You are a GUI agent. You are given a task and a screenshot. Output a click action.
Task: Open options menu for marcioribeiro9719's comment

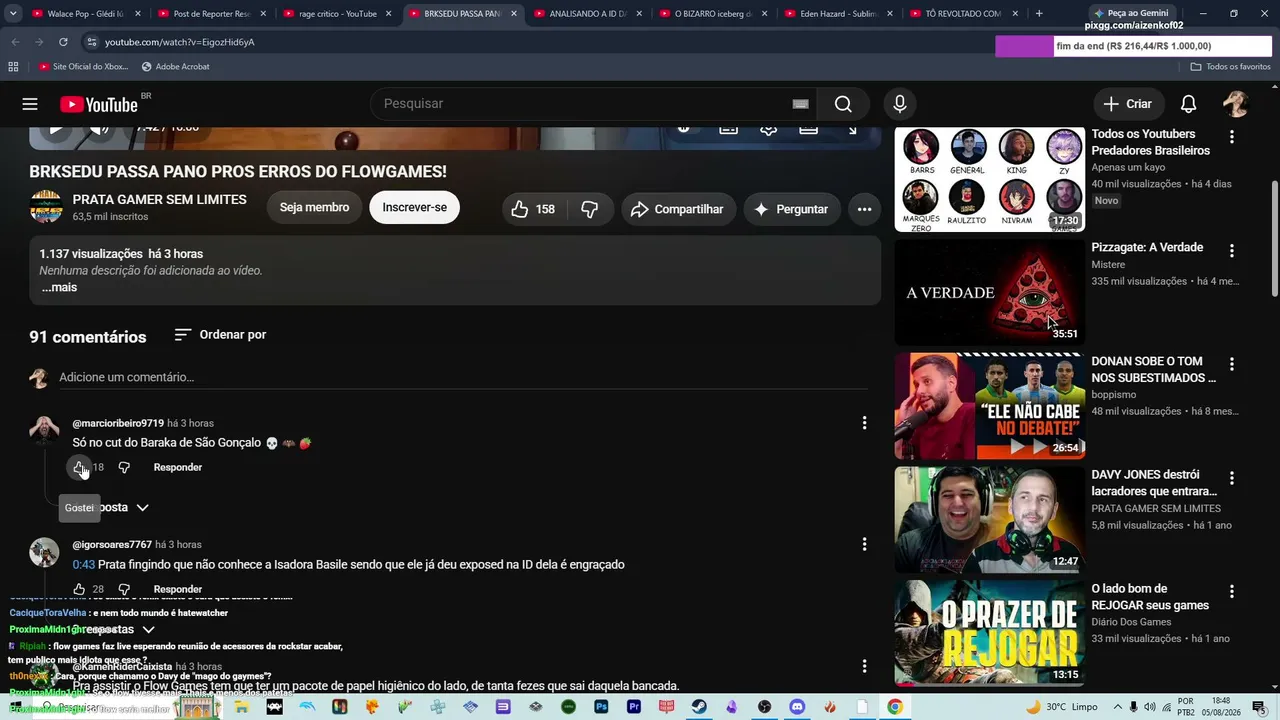click(x=864, y=423)
